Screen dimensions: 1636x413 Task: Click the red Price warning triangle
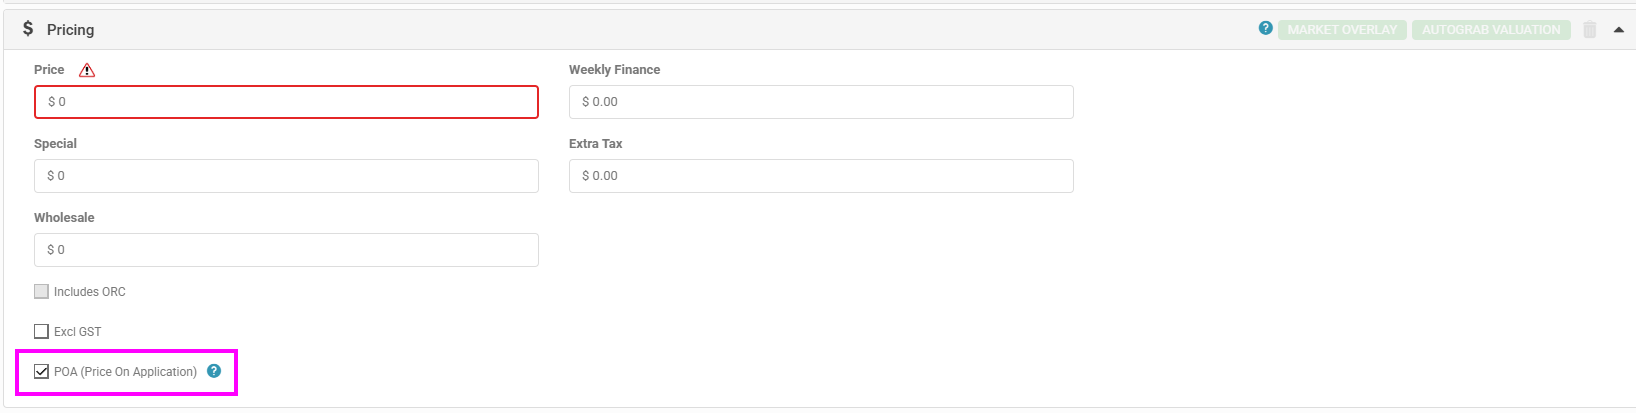pyautogui.click(x=87, y=70)
